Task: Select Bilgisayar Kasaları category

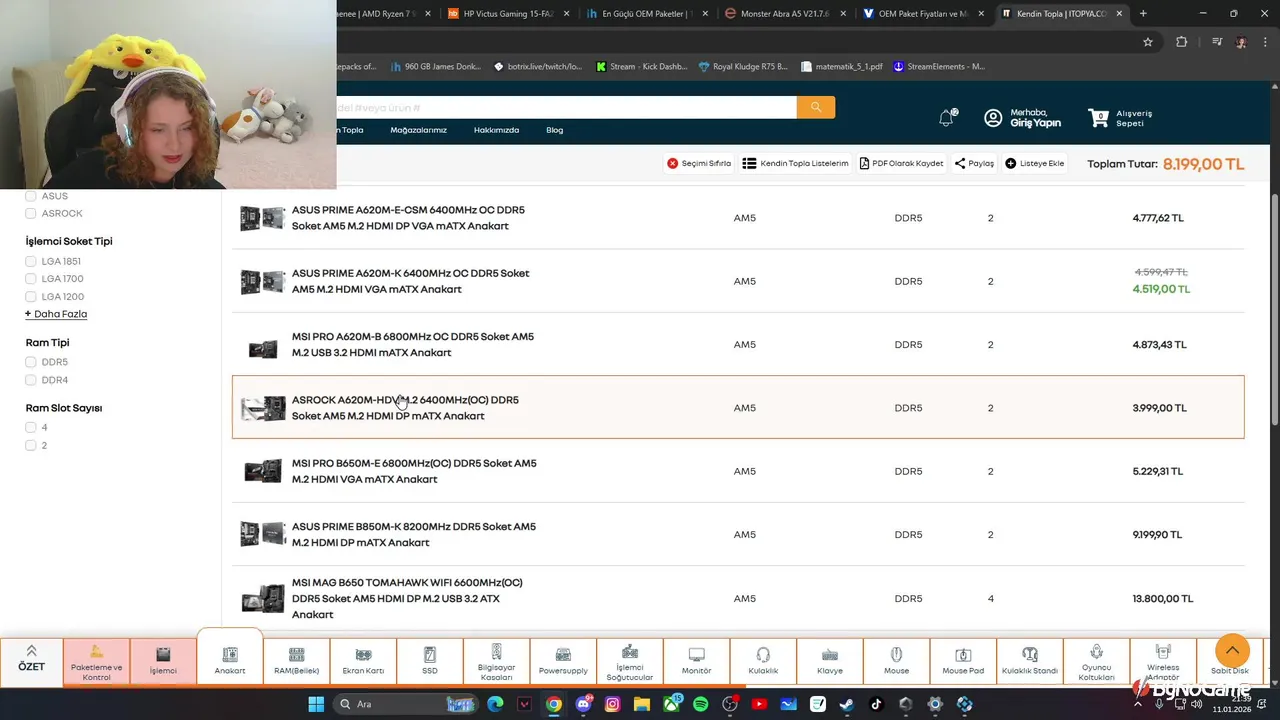Action: tap(496, 662)
